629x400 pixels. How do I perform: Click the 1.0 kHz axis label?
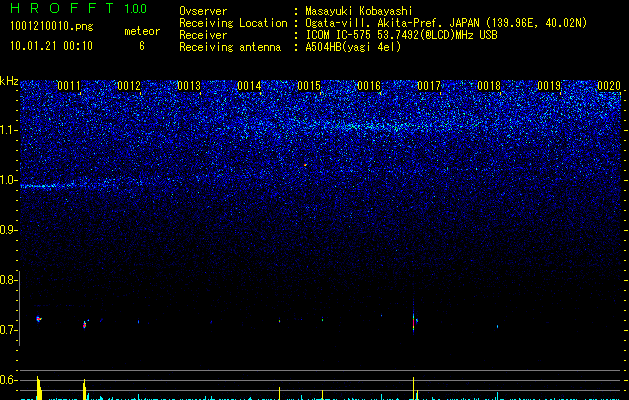click(x=7, y=180)
